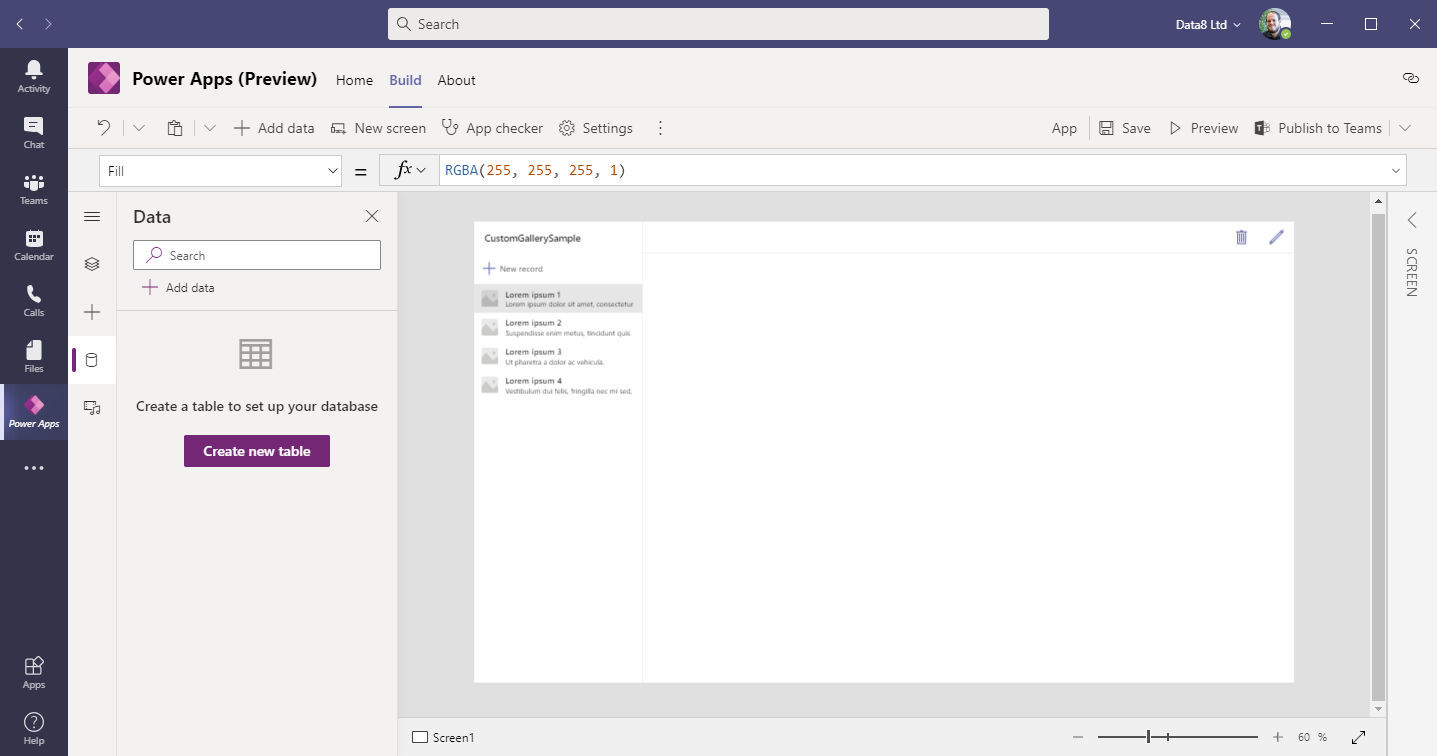Open Calls in the Teams sidebar
Screen dimensions: 1437x756
click(x=34, y=300)
